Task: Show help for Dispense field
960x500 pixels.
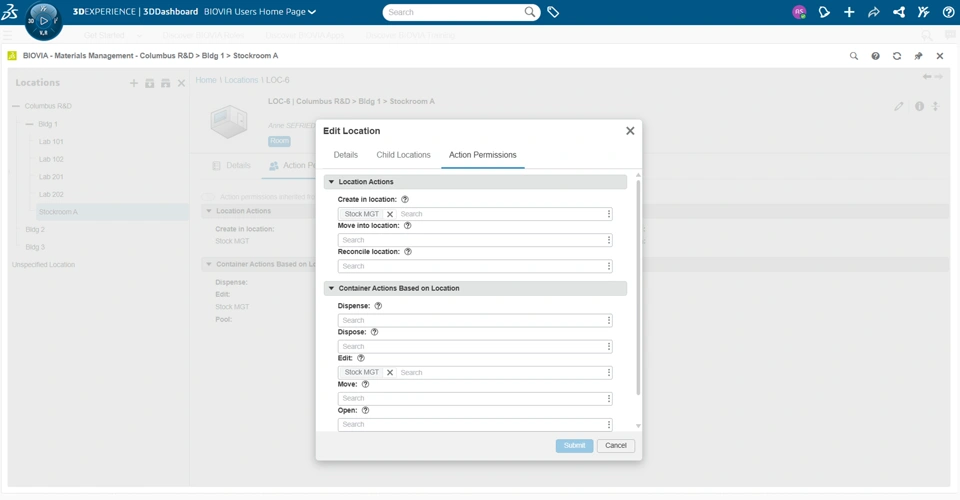Action: (378, 306)
